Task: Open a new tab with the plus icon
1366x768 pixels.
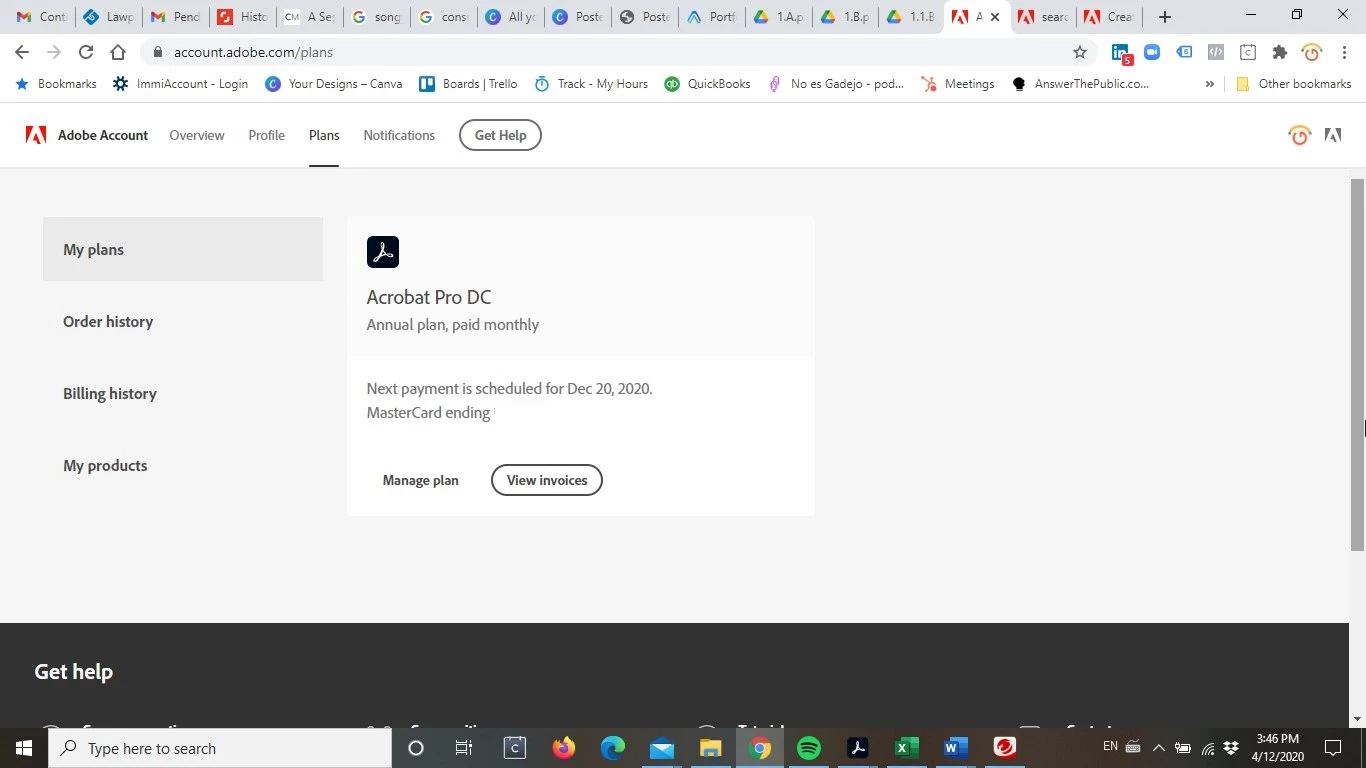Action: click(1164, 17)
